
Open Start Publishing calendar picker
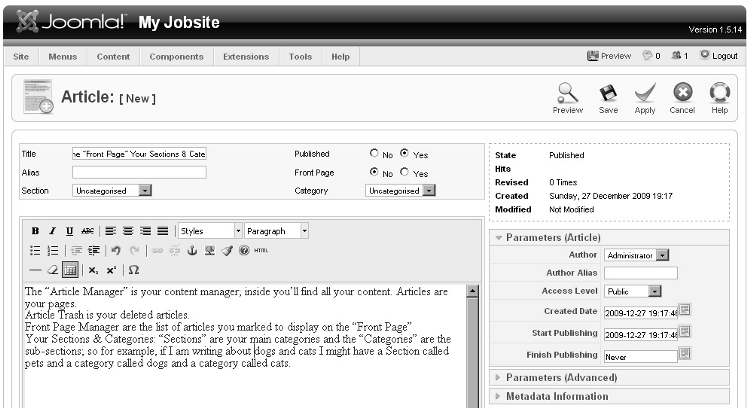(x=685, y=331)
